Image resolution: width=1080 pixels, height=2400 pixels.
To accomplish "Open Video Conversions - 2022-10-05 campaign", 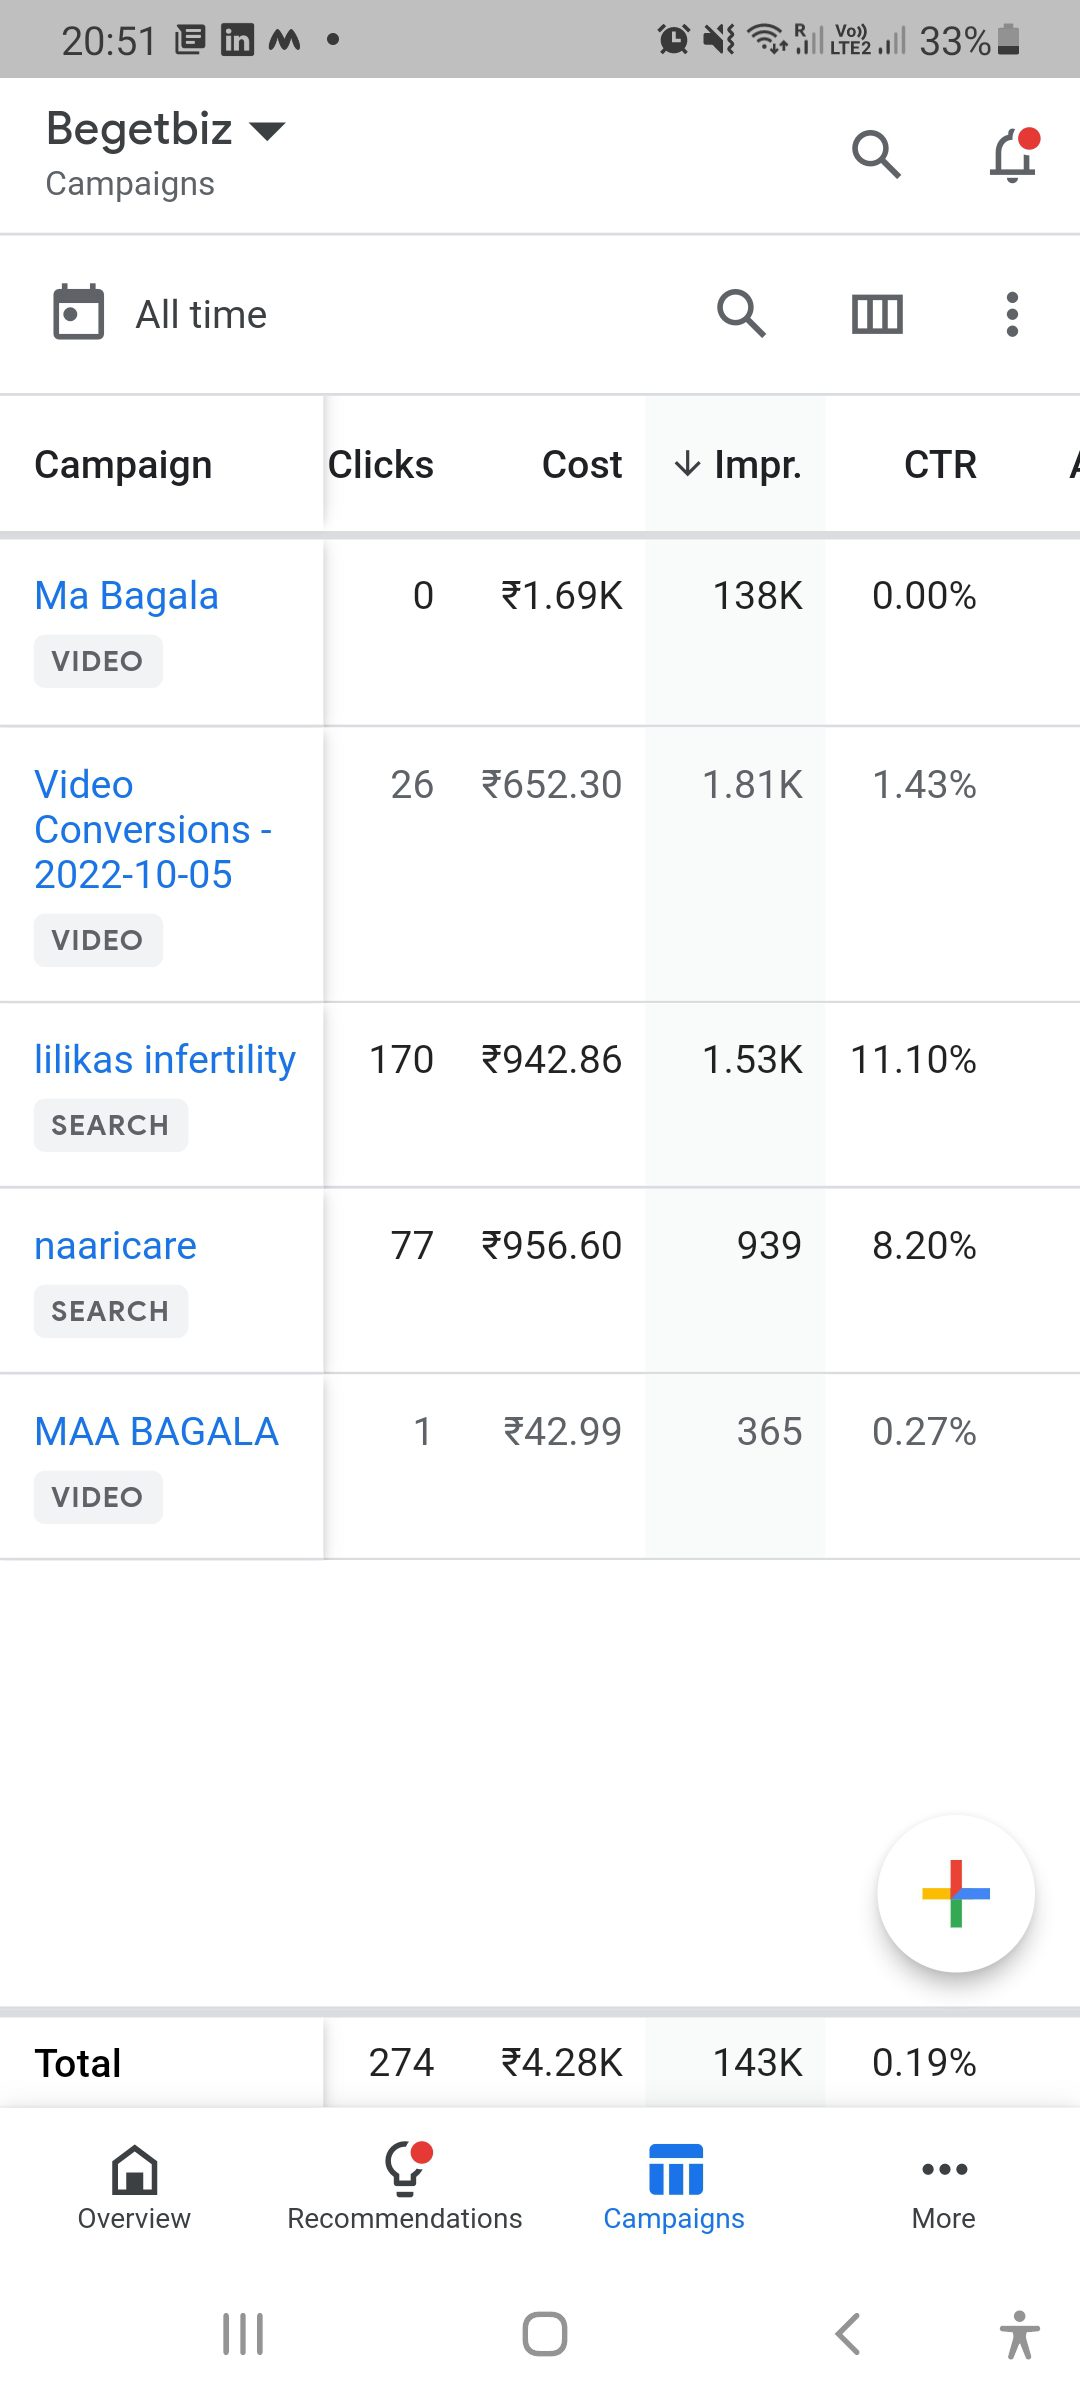I will (152, 830).
